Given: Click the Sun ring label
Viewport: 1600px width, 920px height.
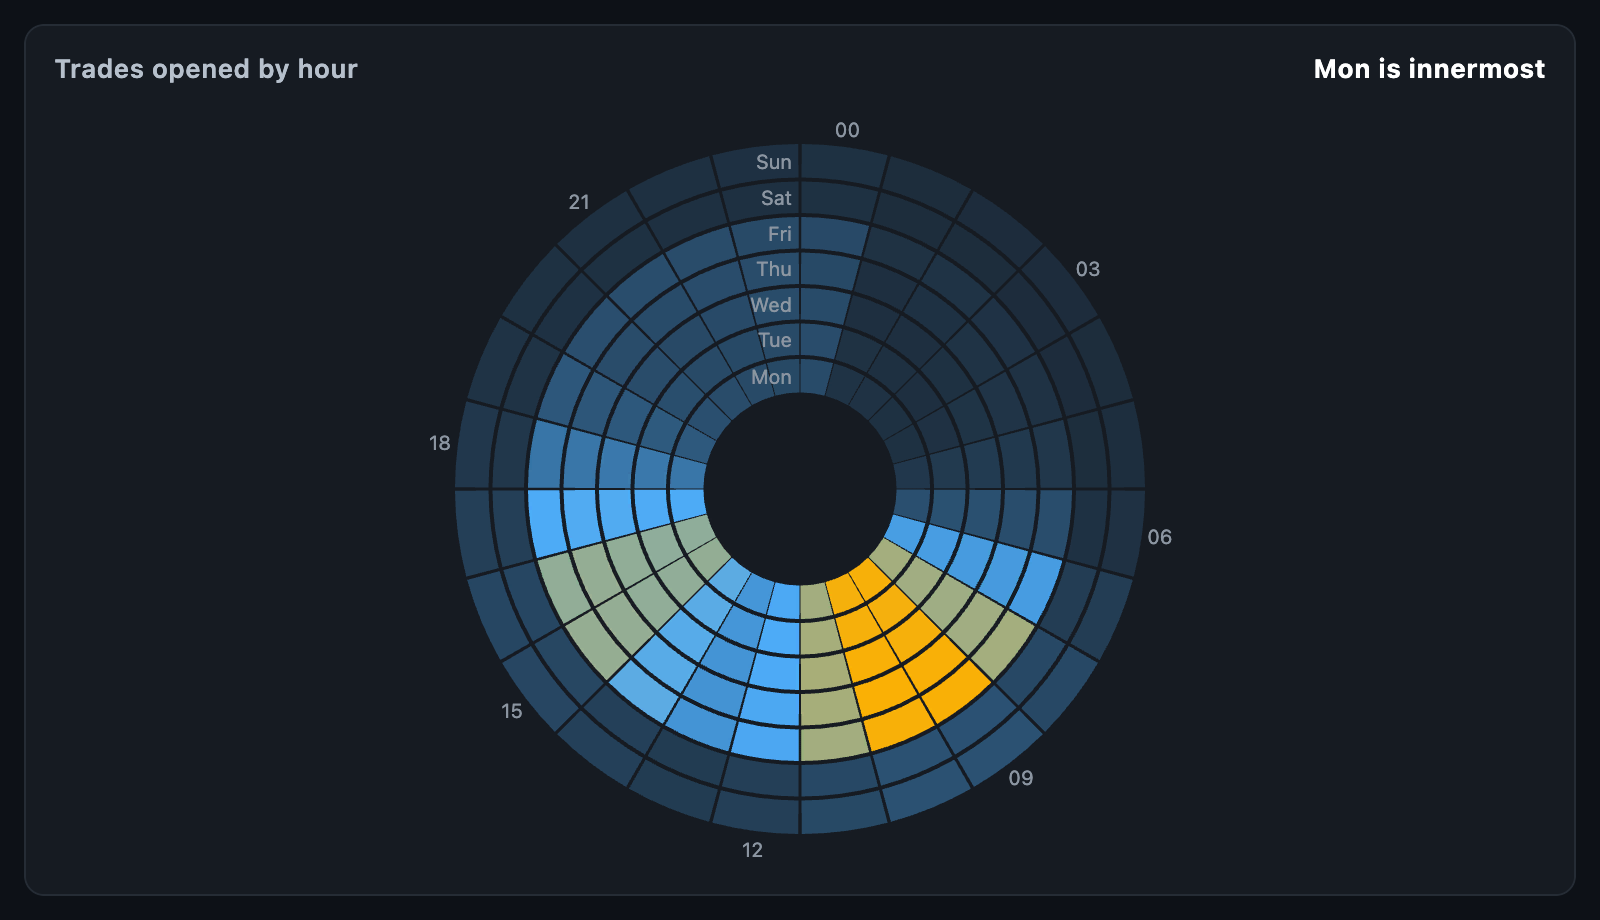Looking at the screenshot, I should (x=774, y=162).
